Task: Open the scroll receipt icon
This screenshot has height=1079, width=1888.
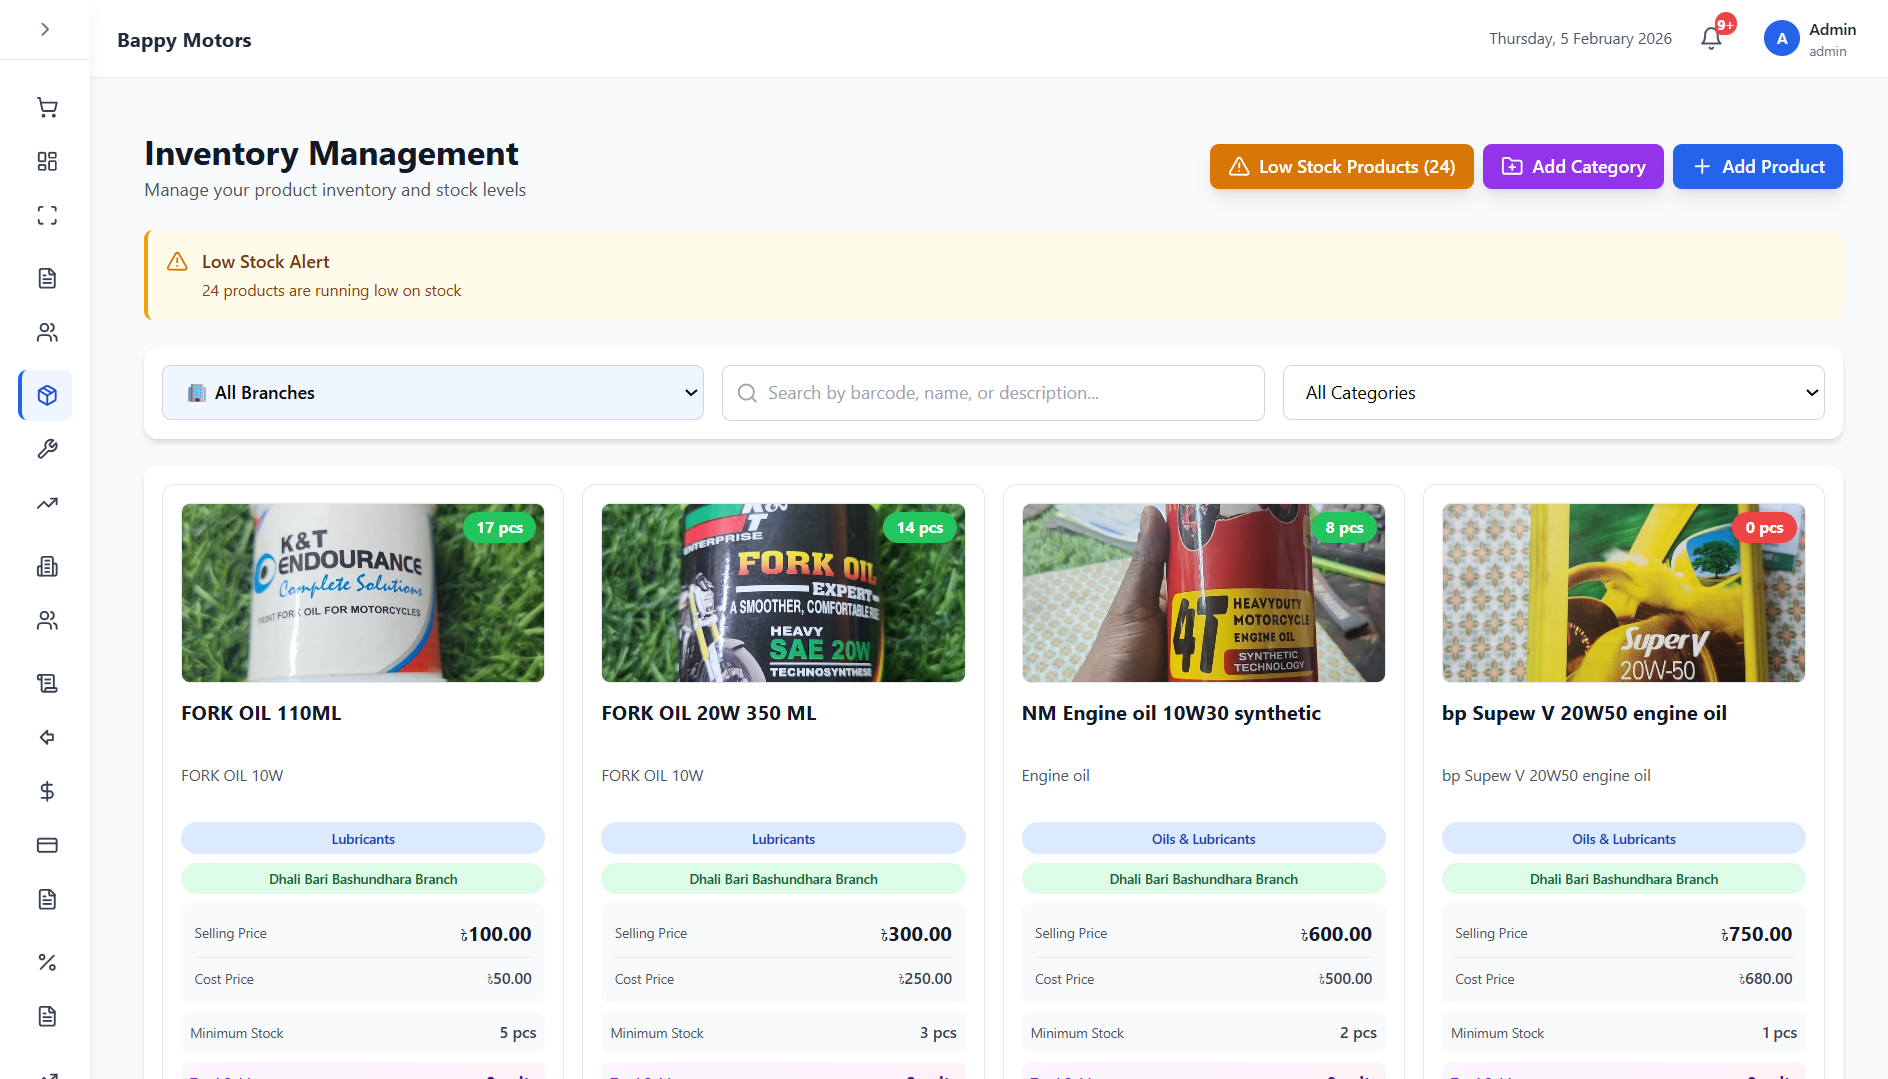Action: pyautogui.click(x=47, y=683)
